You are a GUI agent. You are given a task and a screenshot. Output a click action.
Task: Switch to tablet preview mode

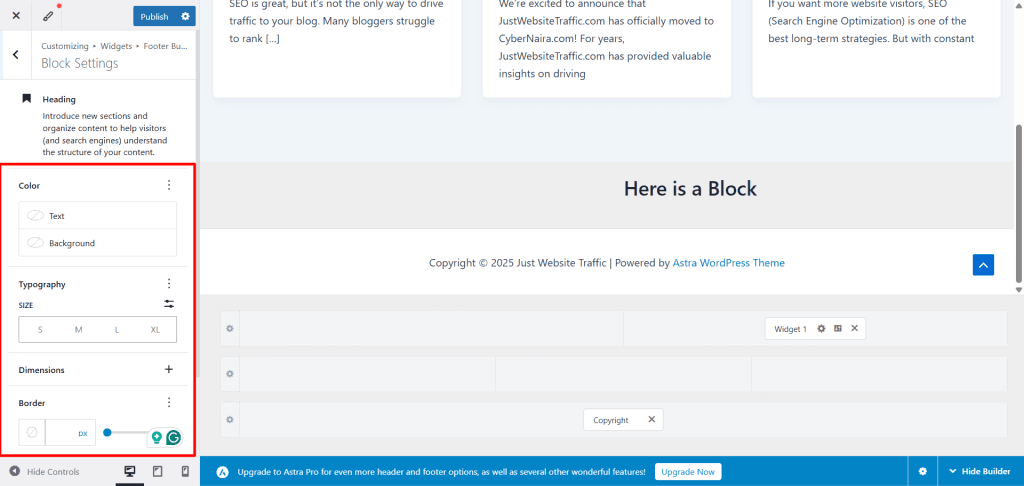click(157, 471)
